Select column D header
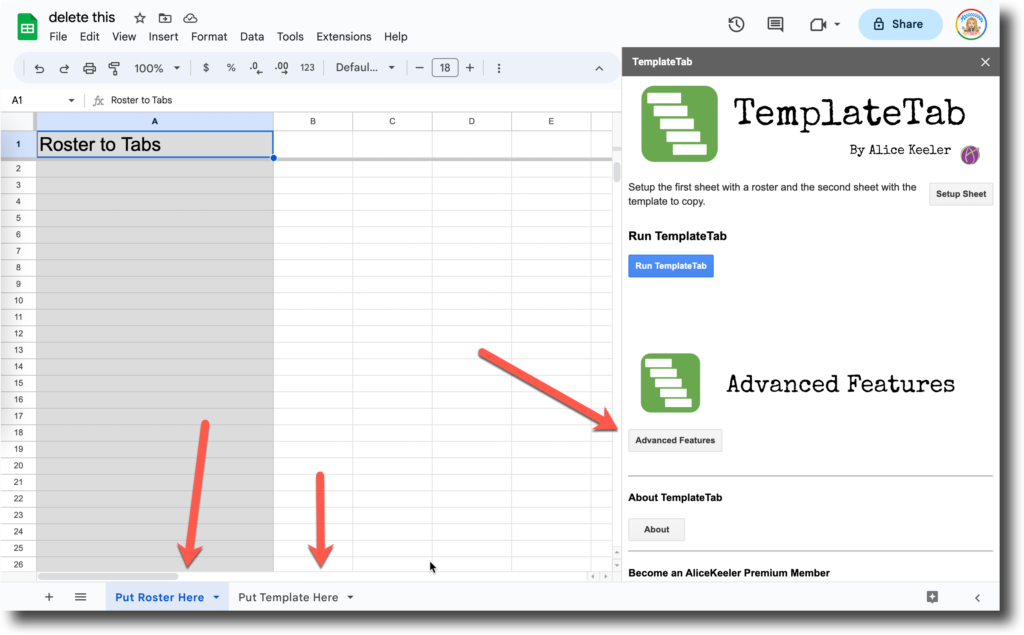This screenshot has height=635, width=1024. coord(472,122)
